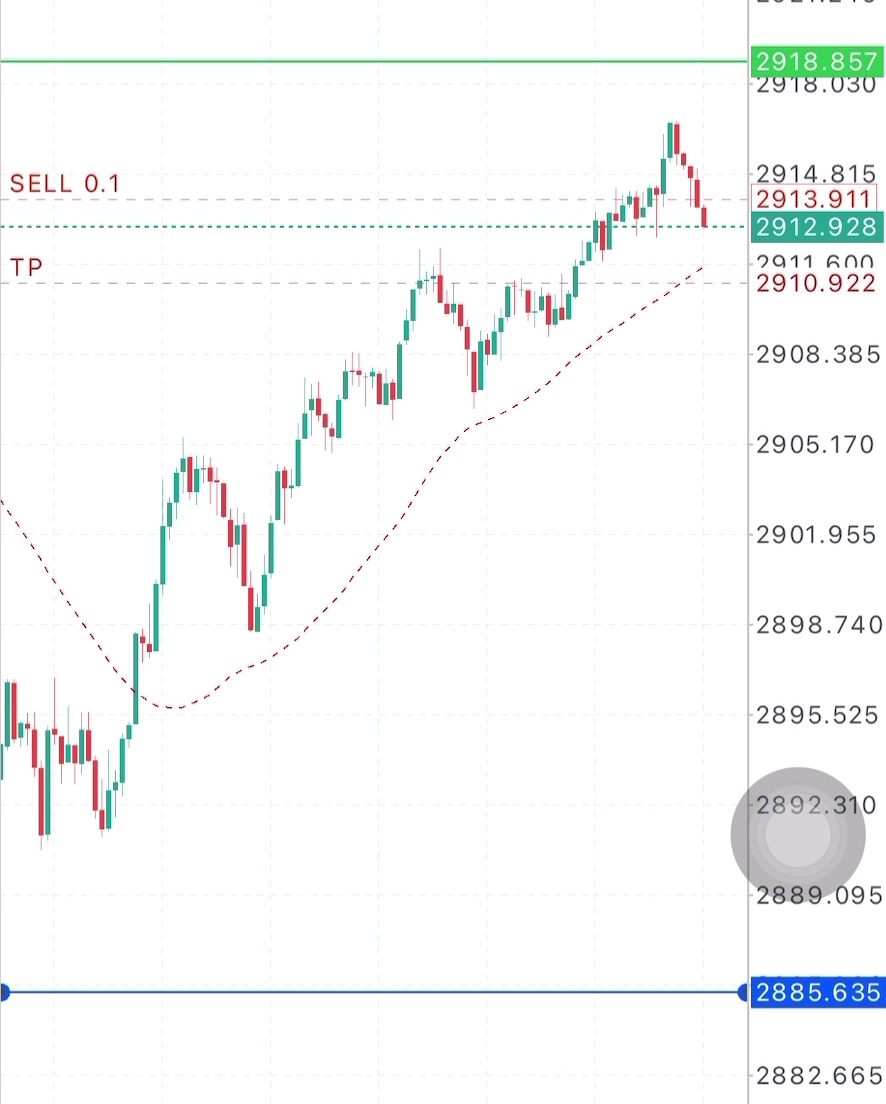Click the 2905.170 price axis label
The width and height of the screenshot is (886, 1104).
[817, 444]
